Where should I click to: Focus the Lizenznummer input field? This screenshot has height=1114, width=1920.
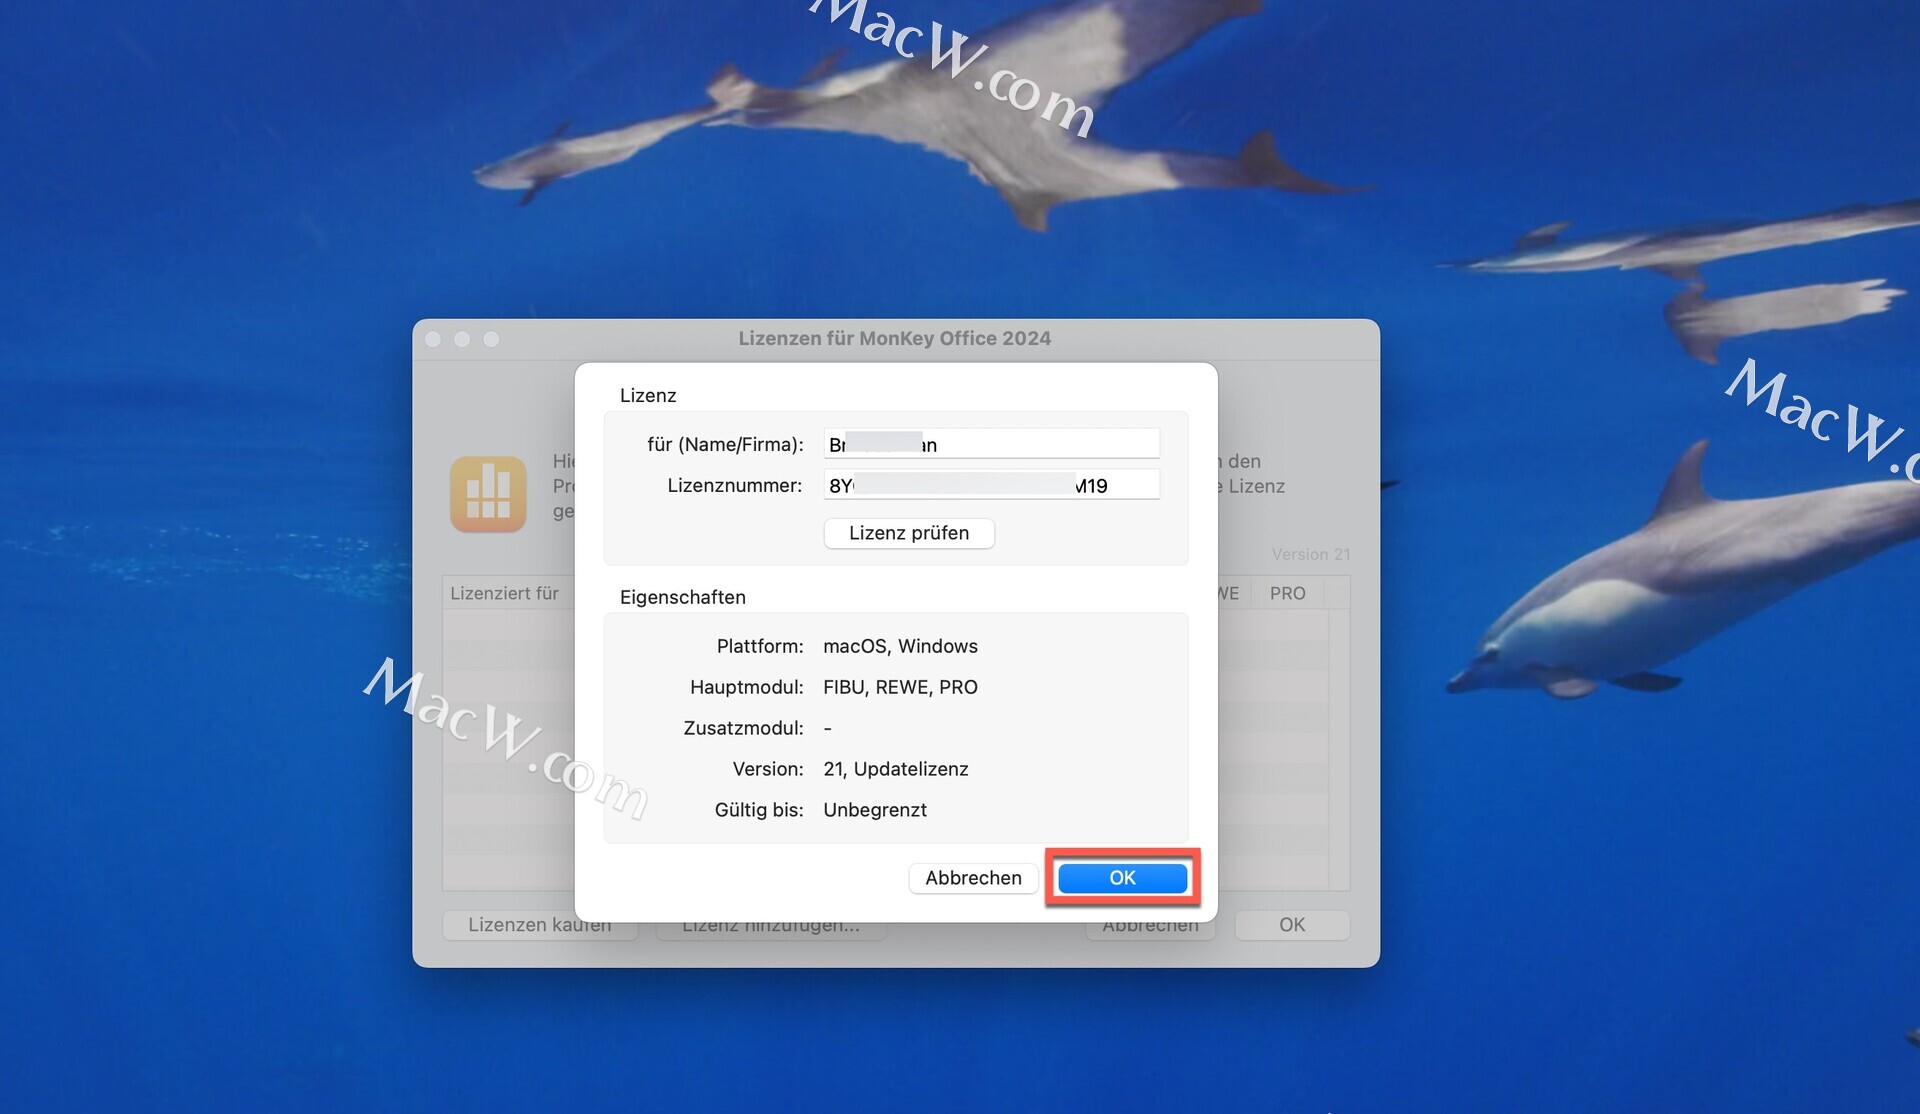click(991, 485)
